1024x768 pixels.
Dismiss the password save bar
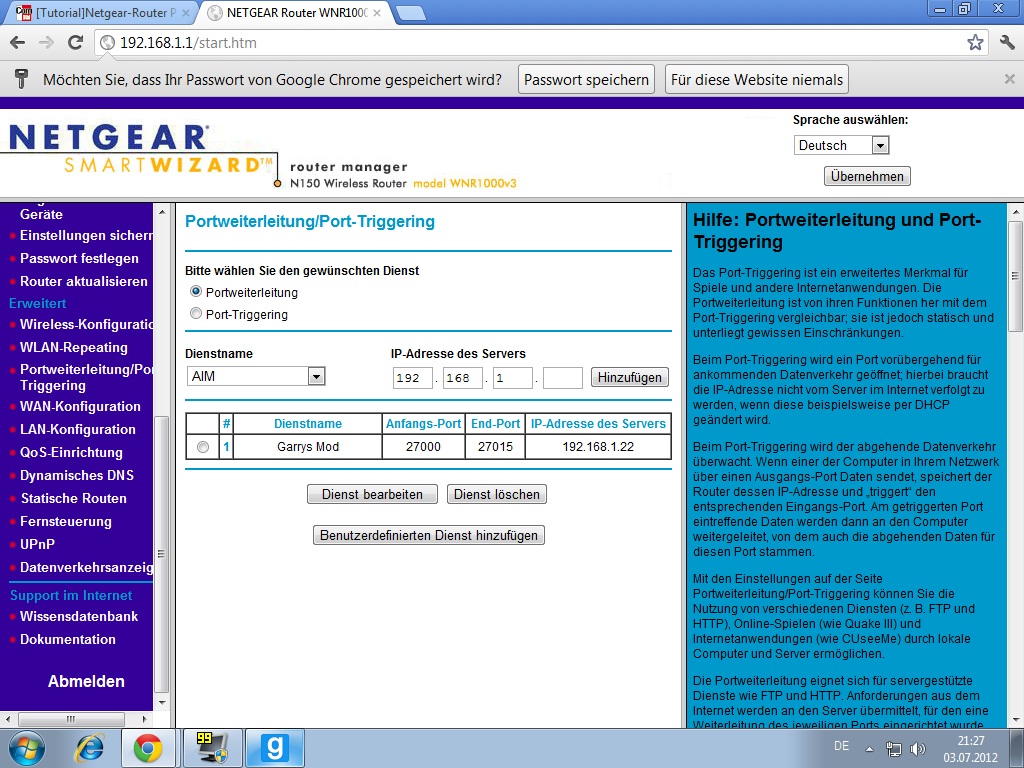point(1009,79)
